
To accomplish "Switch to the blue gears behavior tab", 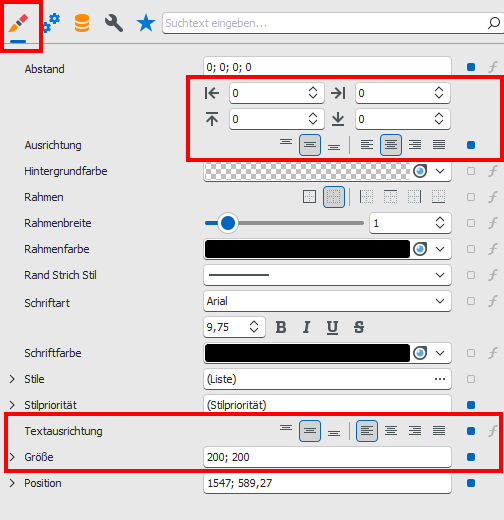I will click(51, 23).
